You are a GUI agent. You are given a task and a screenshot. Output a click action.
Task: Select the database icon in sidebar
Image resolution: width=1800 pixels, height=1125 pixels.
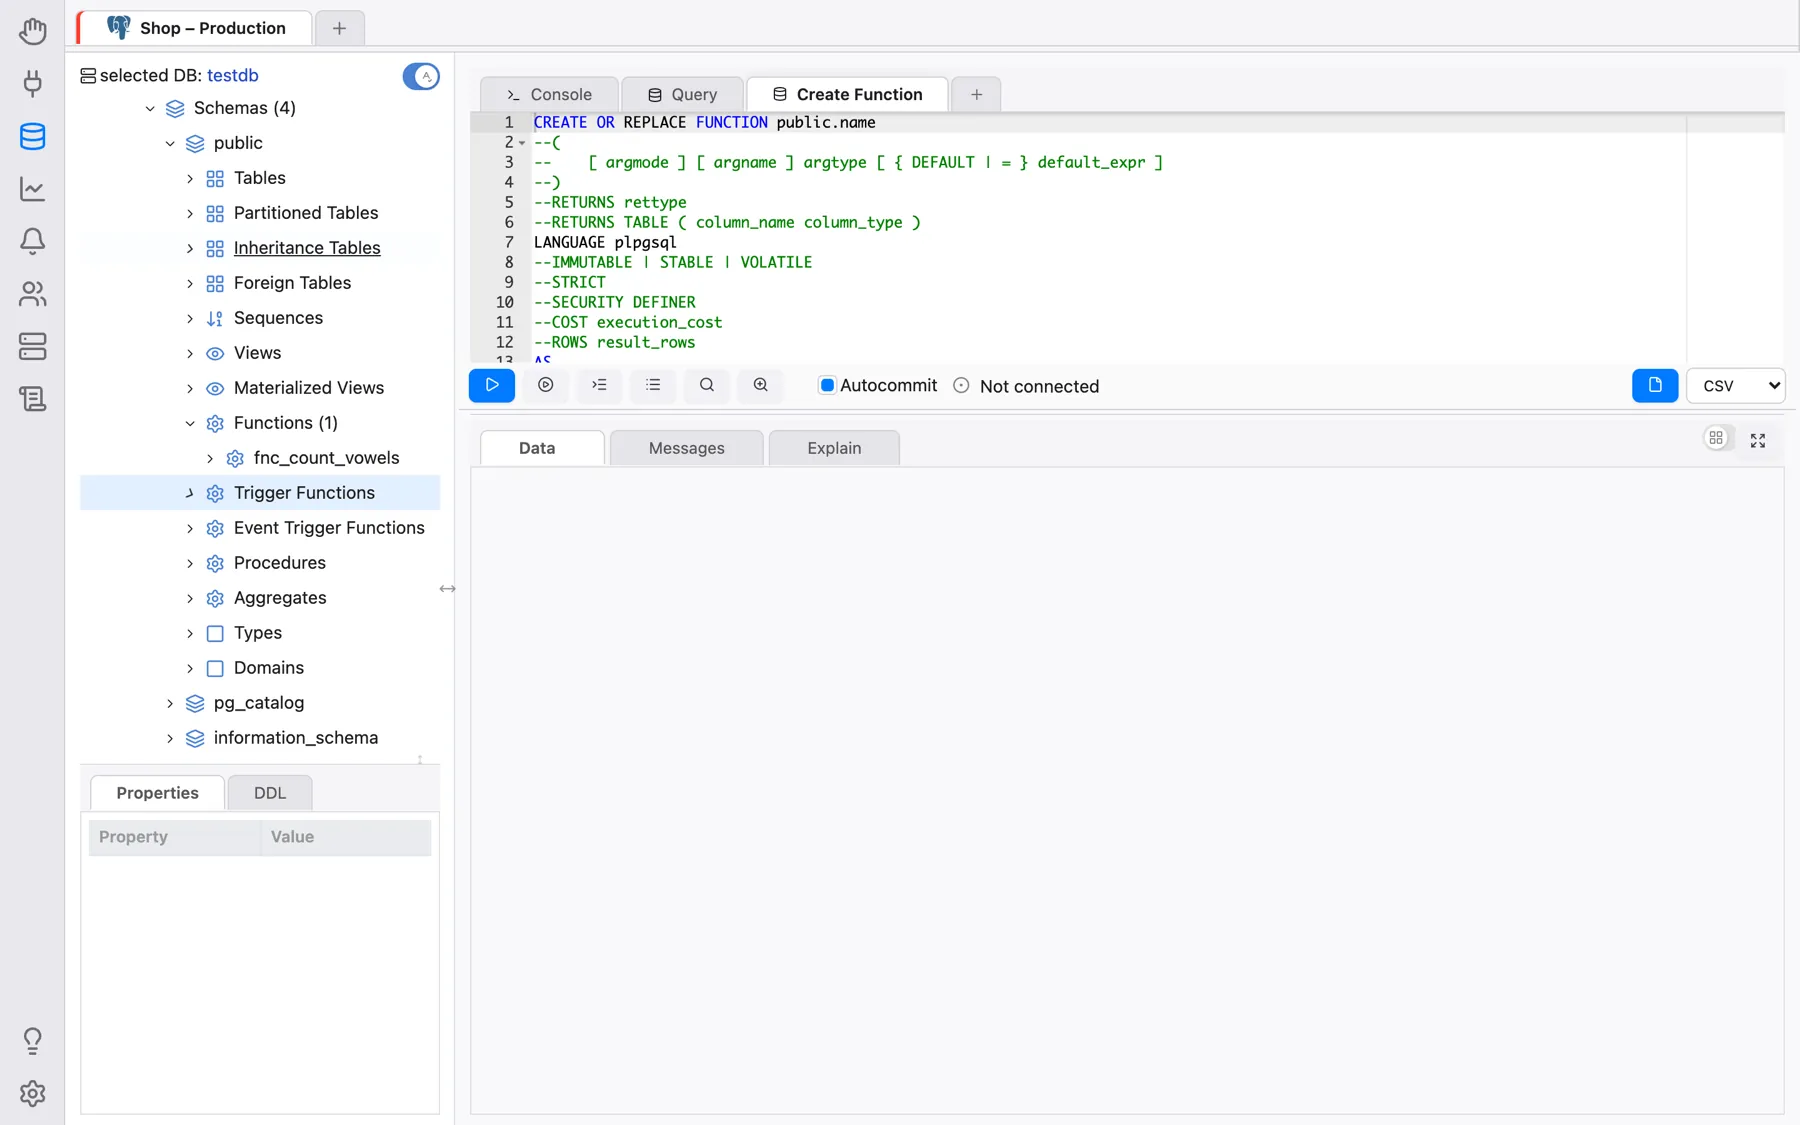coord(32,136)
